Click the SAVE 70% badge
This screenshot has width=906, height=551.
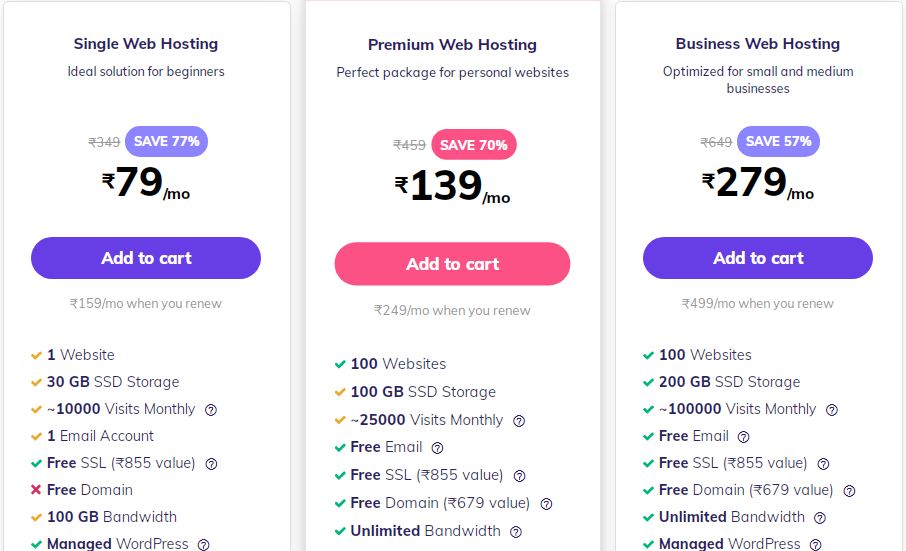tap(474, 144)
